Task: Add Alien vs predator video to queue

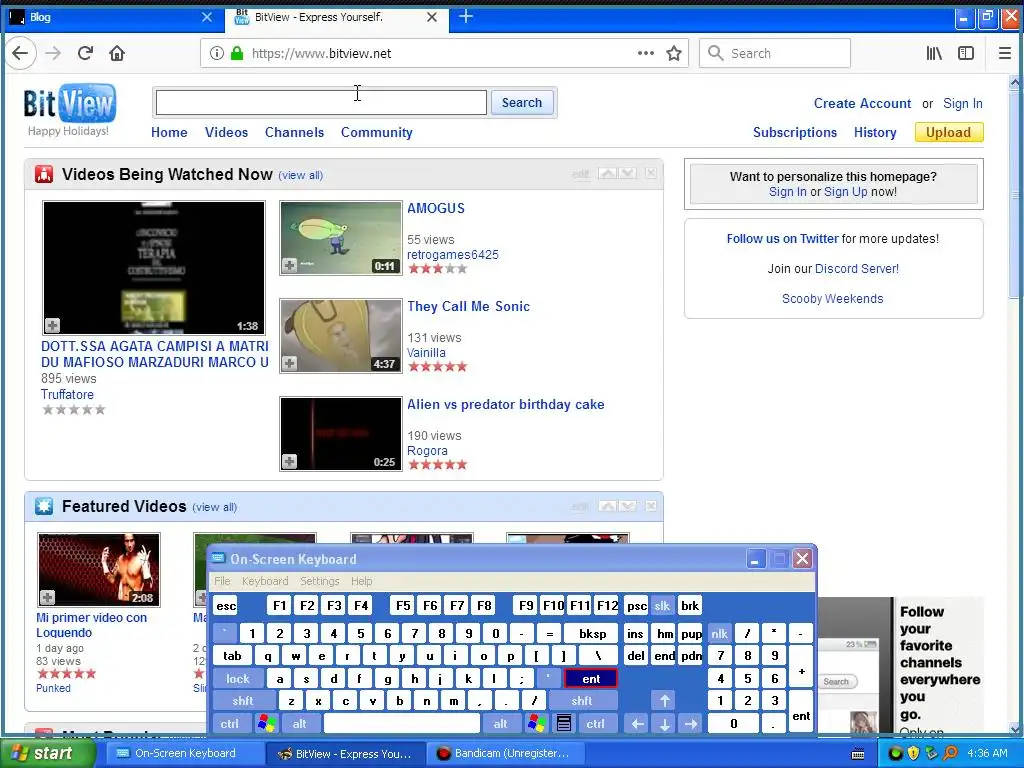Action: point(289,461)
